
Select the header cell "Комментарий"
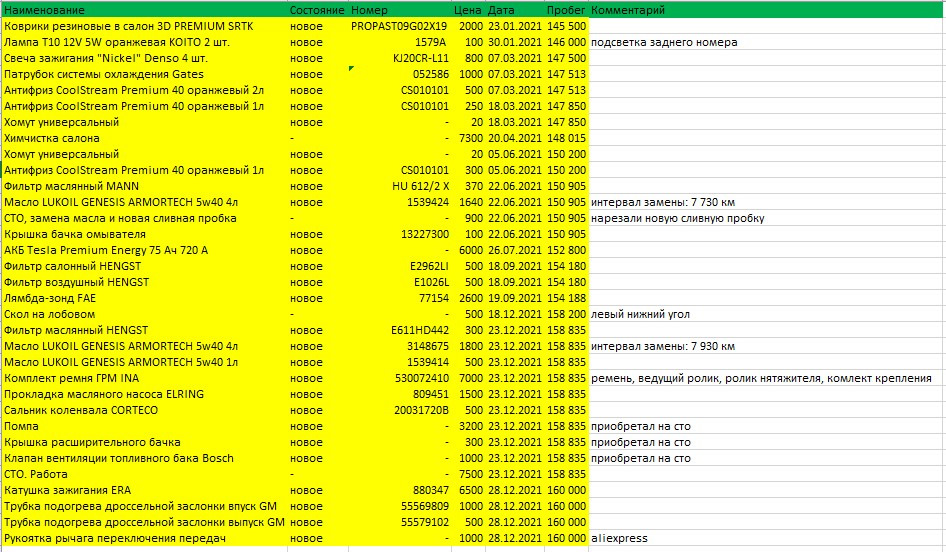(766, 10)
